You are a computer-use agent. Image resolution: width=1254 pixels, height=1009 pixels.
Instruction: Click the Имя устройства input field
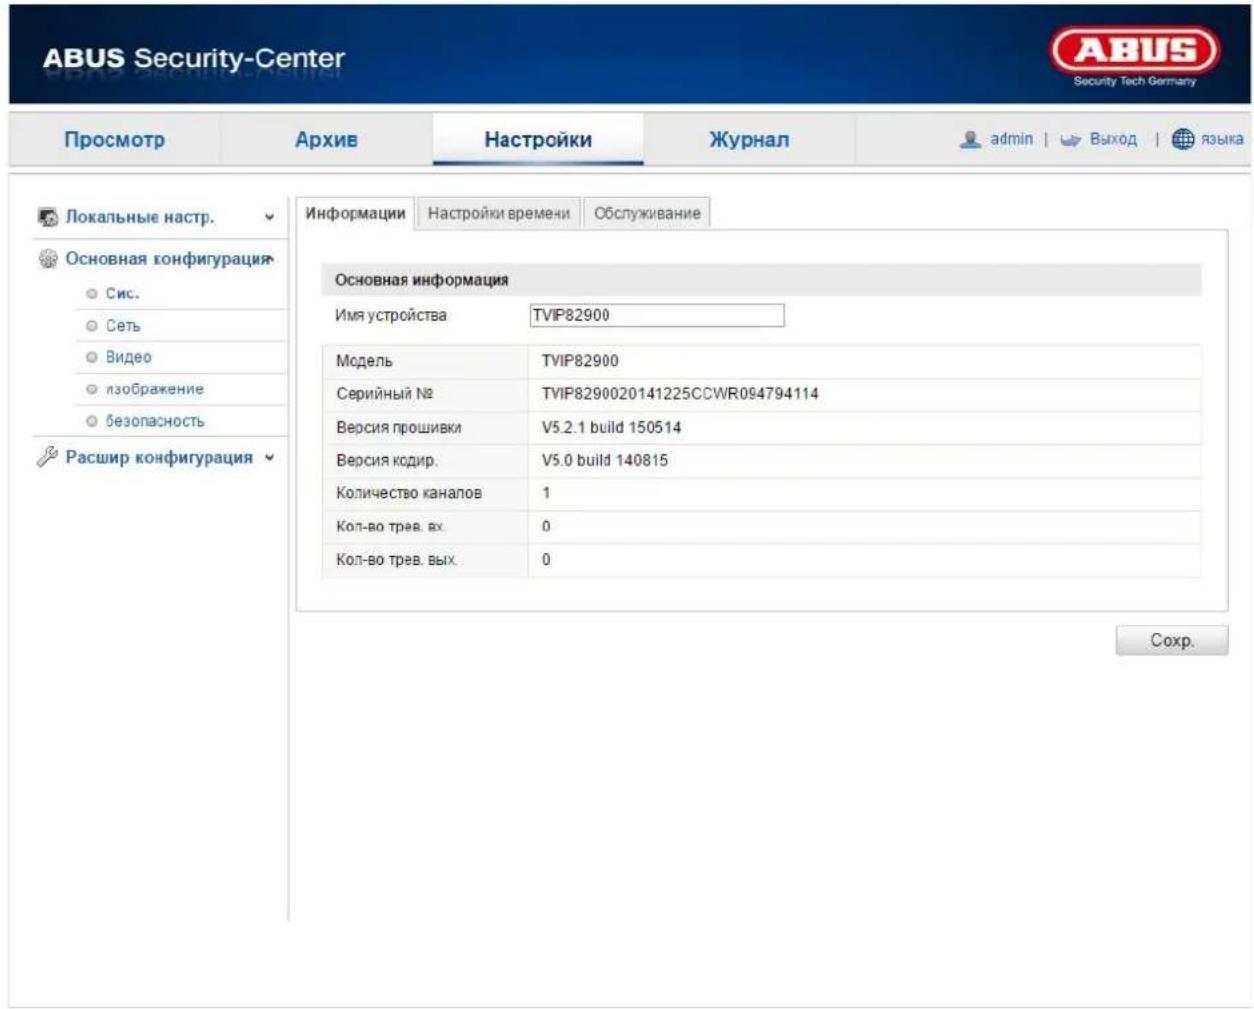657,315
